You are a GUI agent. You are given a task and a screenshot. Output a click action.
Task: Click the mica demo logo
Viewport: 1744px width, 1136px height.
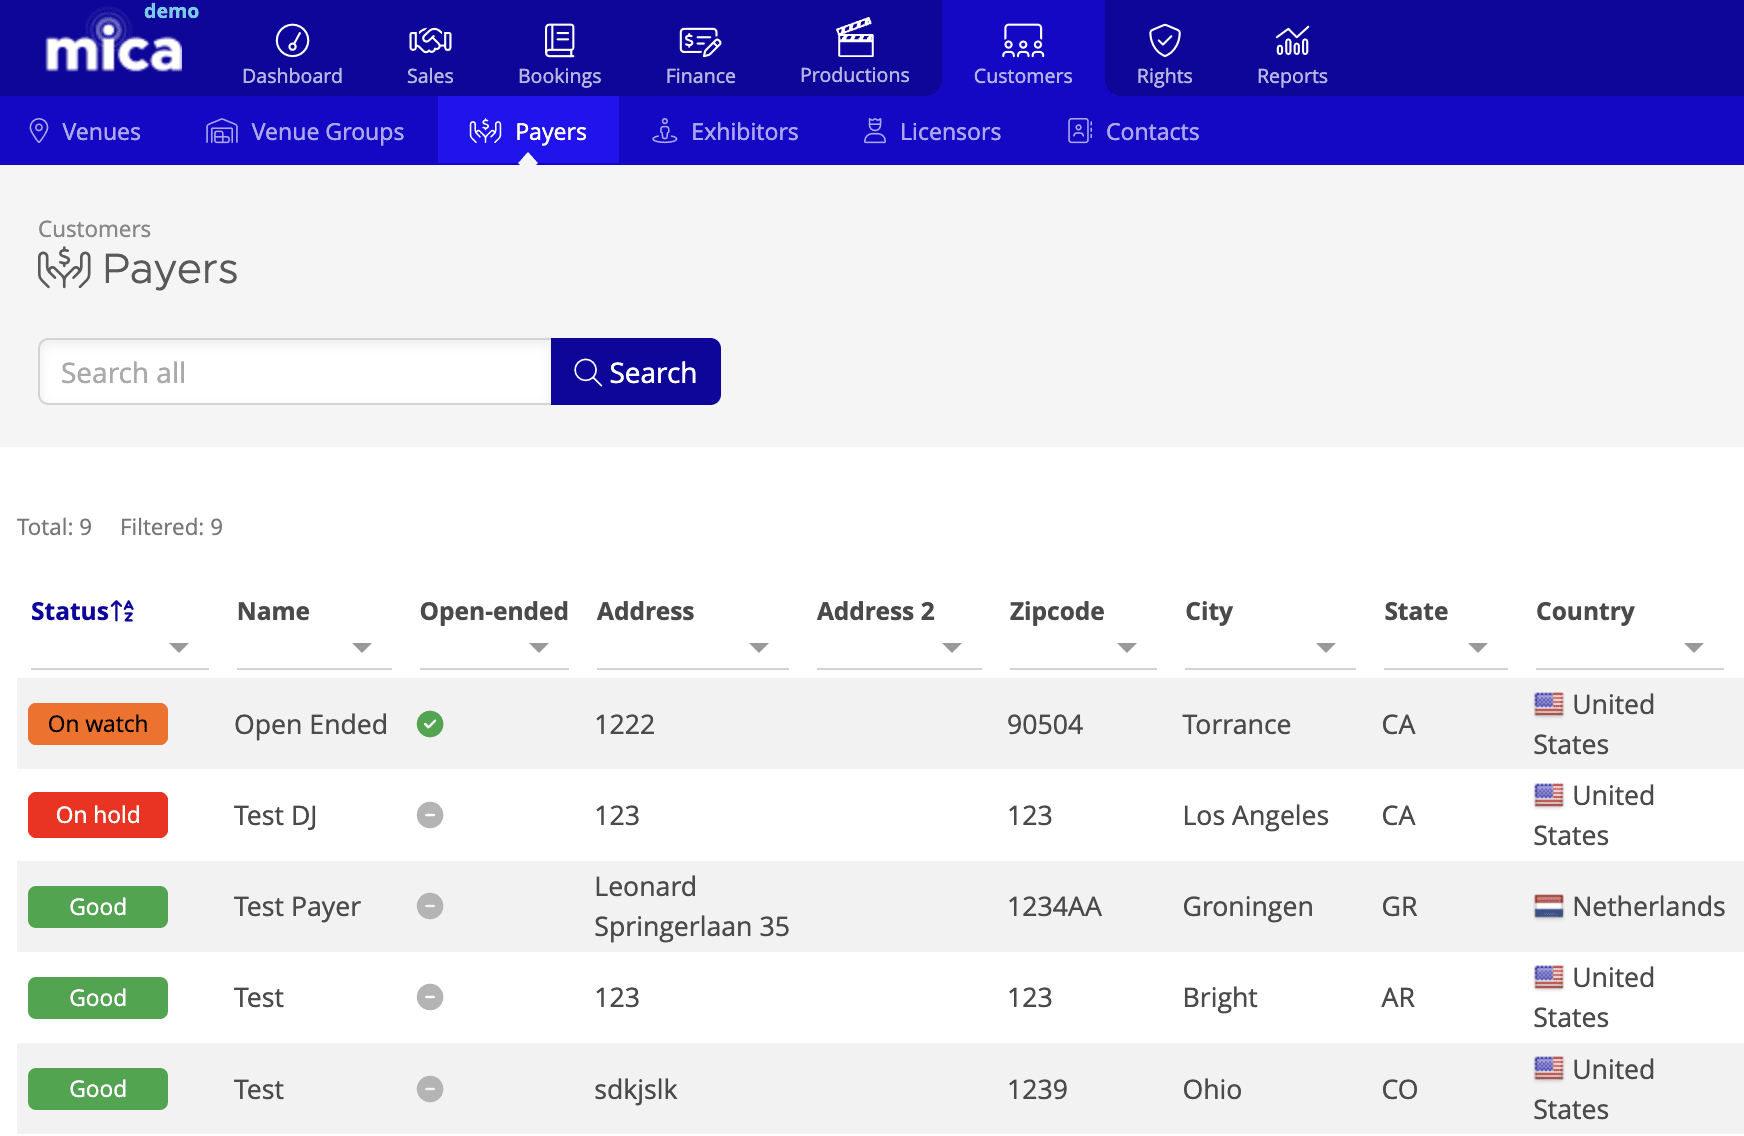(x=114, y=47)
